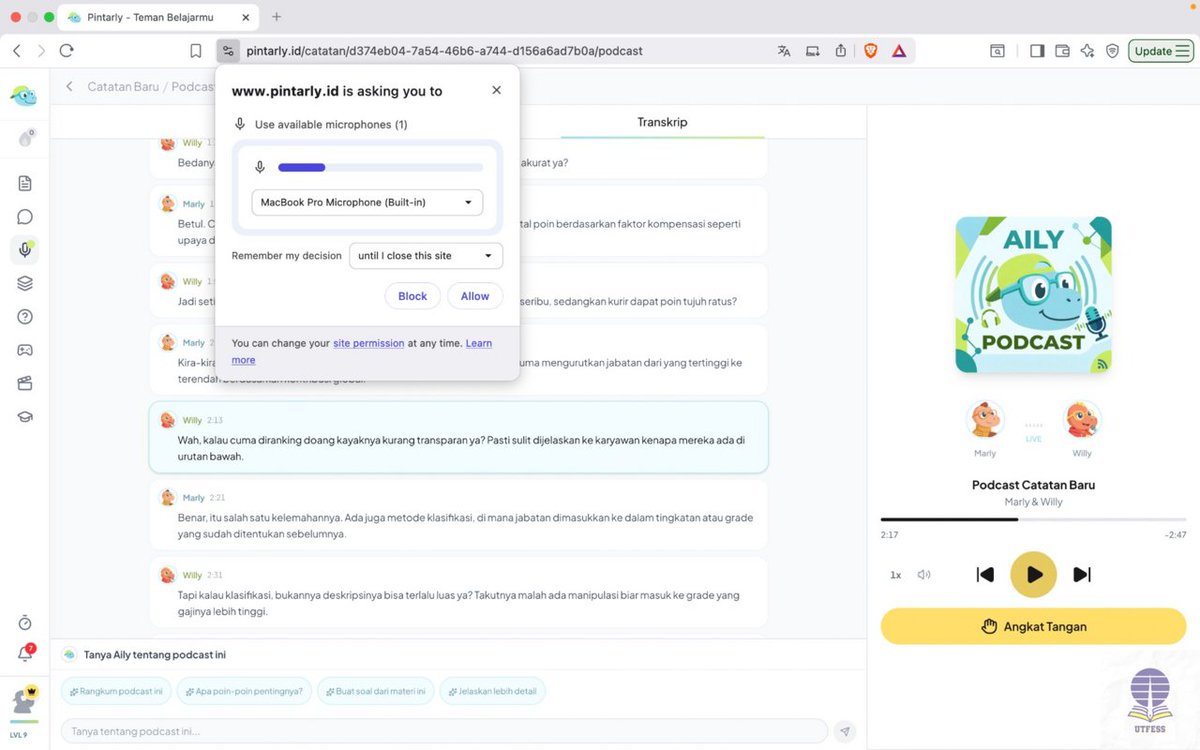Screen dimensions: 1200x750
Task: Select Willy's highlighted 2:13 transcript message
Action: 458,437
